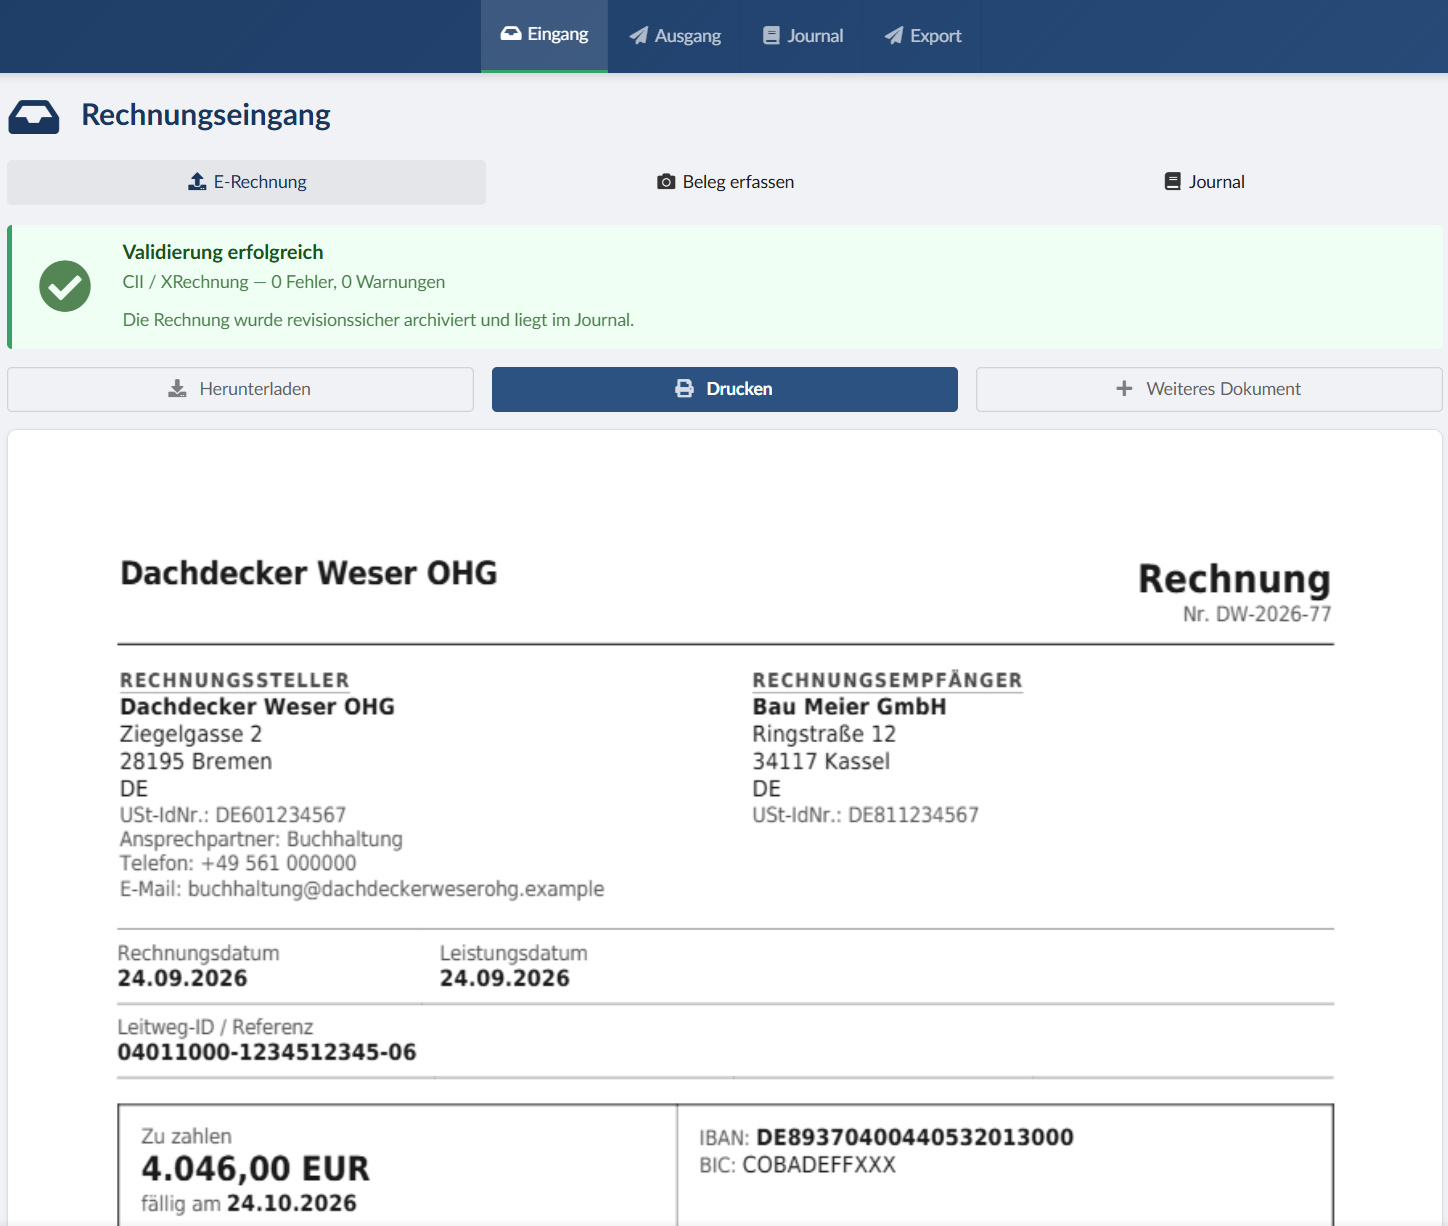
Task: Click the address line Ziegelgasse 2
Action: [191, 734]
